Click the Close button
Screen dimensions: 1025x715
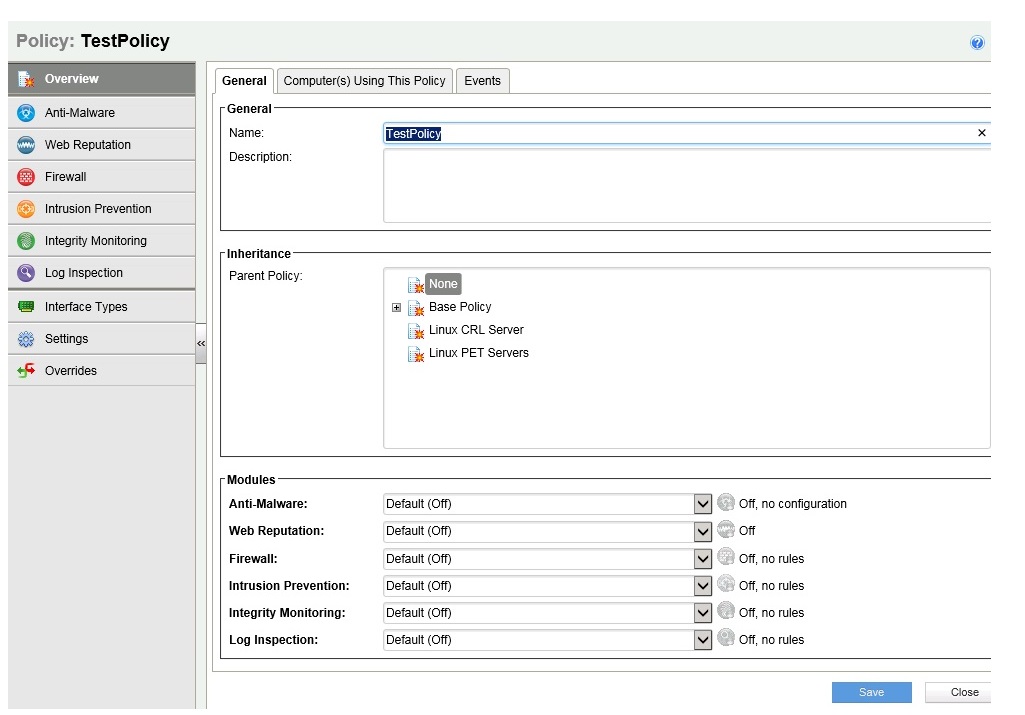point(963,692)
